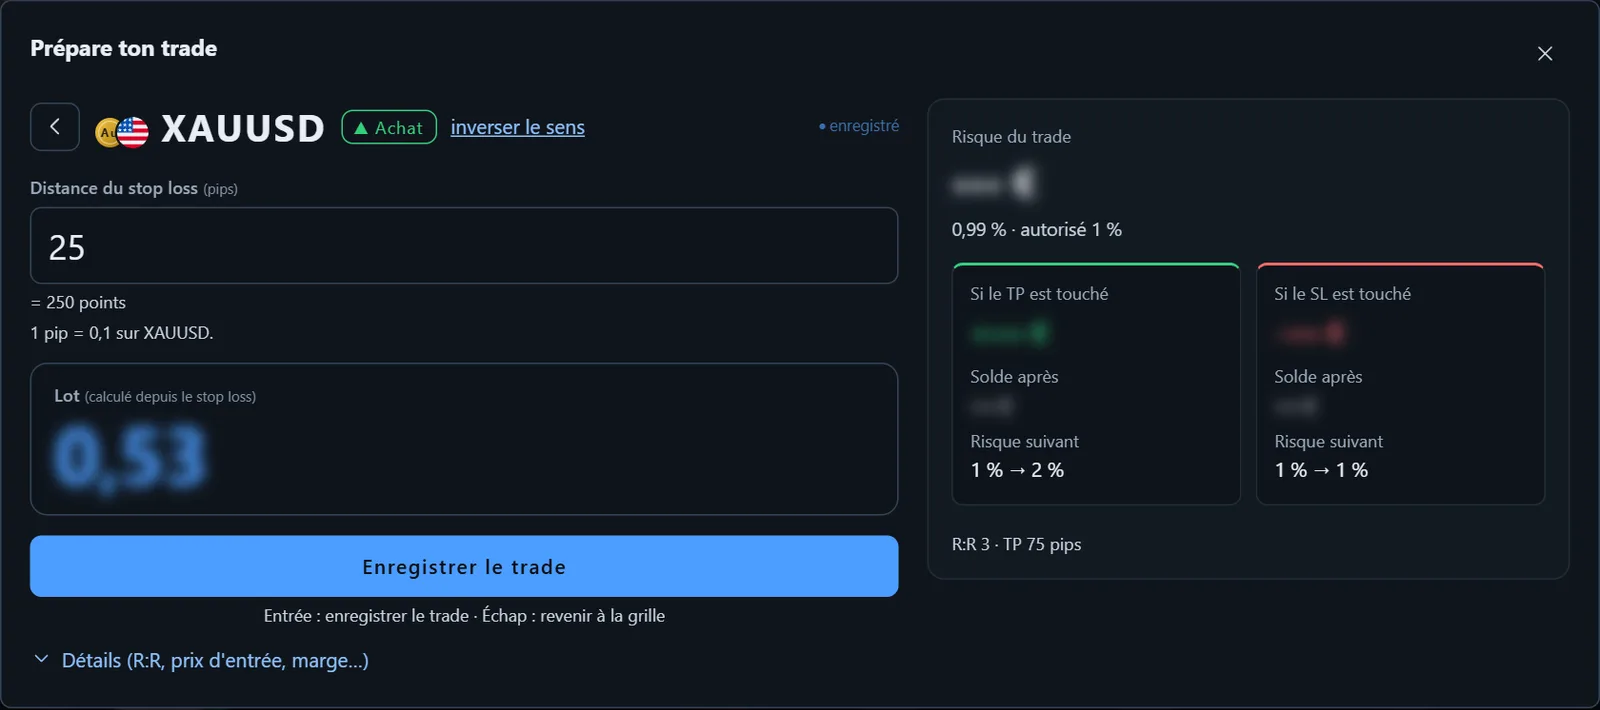Close the Prépare ton trade dialog
This screenshot has width=1600, height=710.
coord(1545,54)
